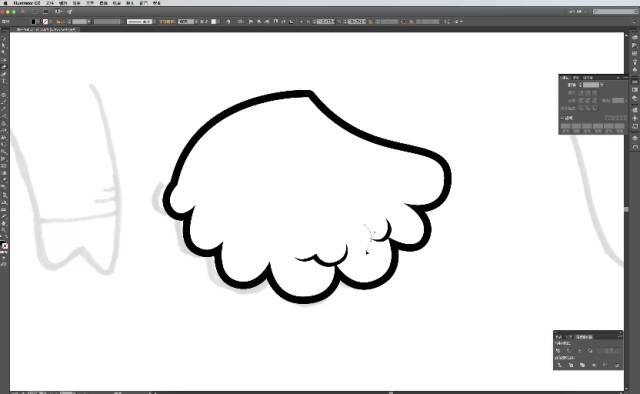Viewport: 640px width, 394px height.
Task: Open the Color panel from right dock
Action: coord(635,37)
